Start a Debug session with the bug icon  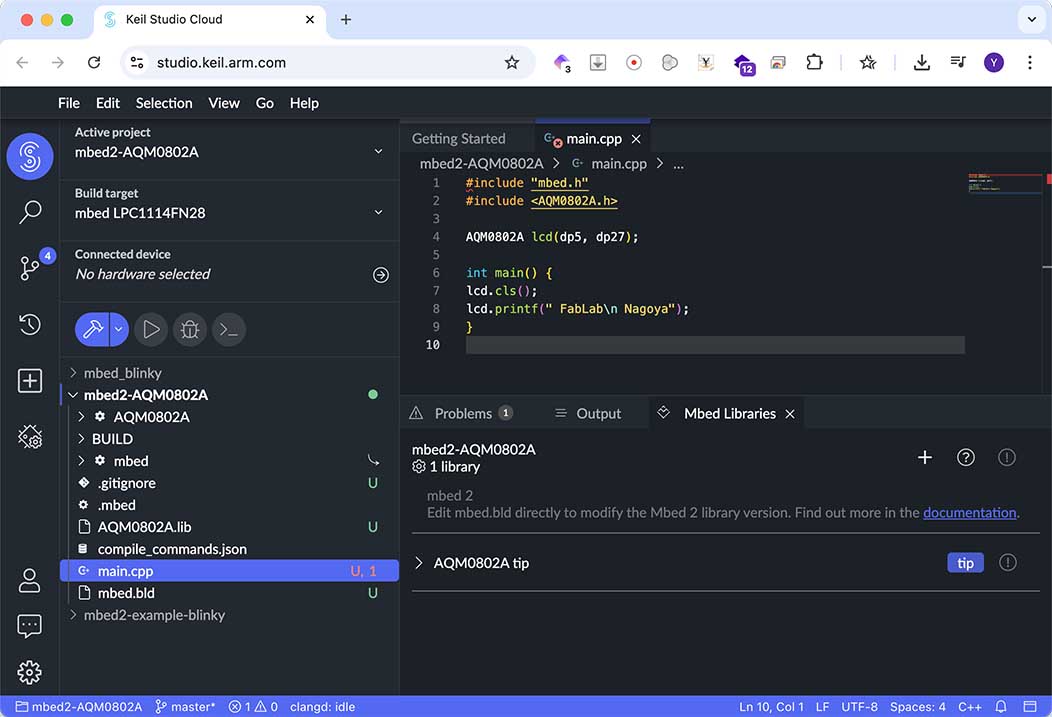(x=190, y=329)
